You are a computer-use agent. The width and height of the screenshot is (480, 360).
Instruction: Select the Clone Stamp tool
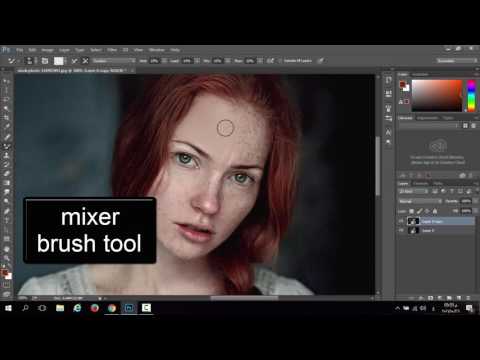pyautogui.click(x=6, y=155)
